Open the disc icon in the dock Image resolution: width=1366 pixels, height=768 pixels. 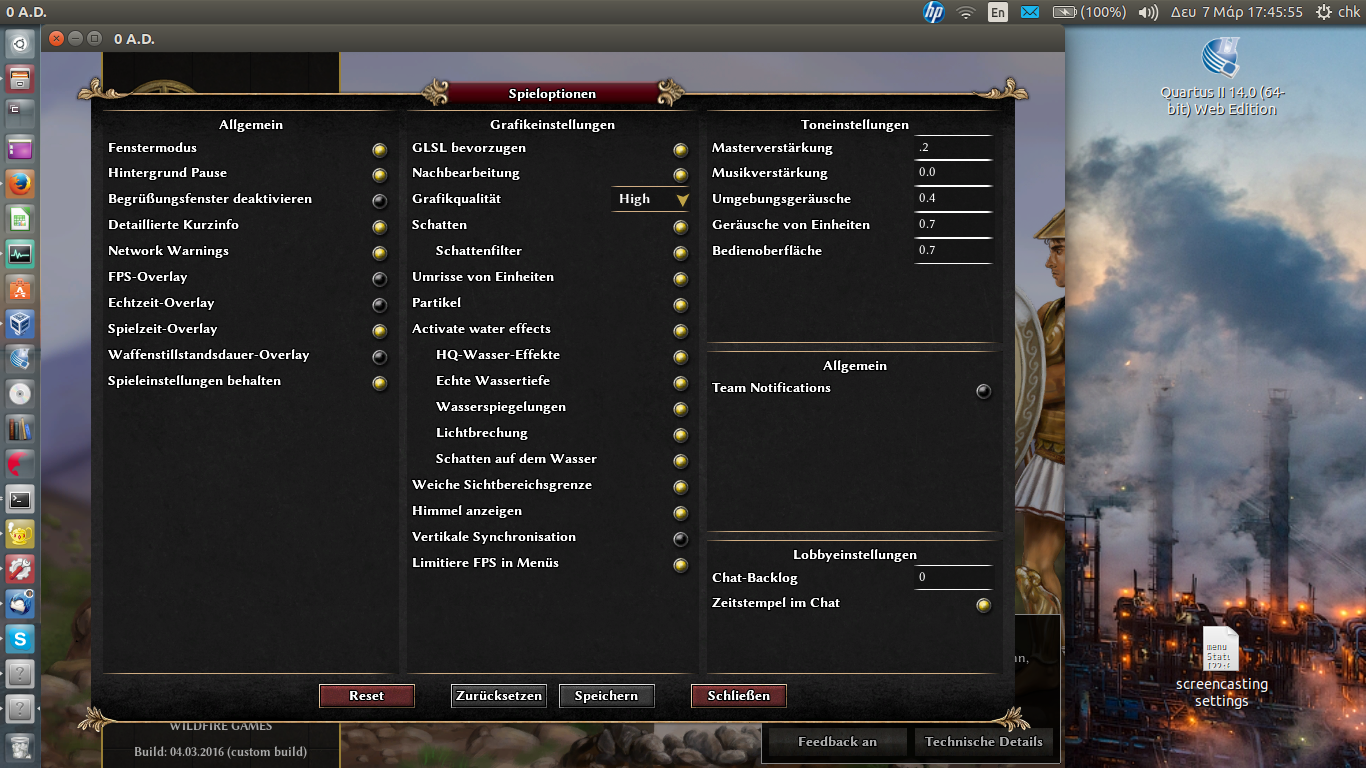pos(20,394)
